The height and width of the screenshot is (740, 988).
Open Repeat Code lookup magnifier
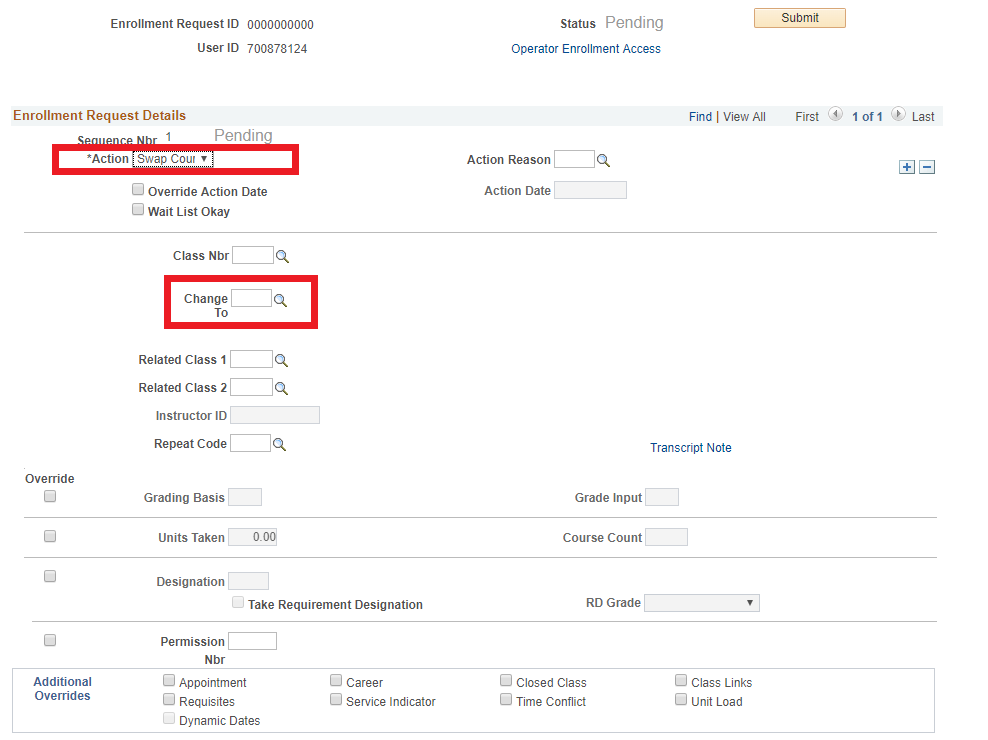tap(279, 444)
